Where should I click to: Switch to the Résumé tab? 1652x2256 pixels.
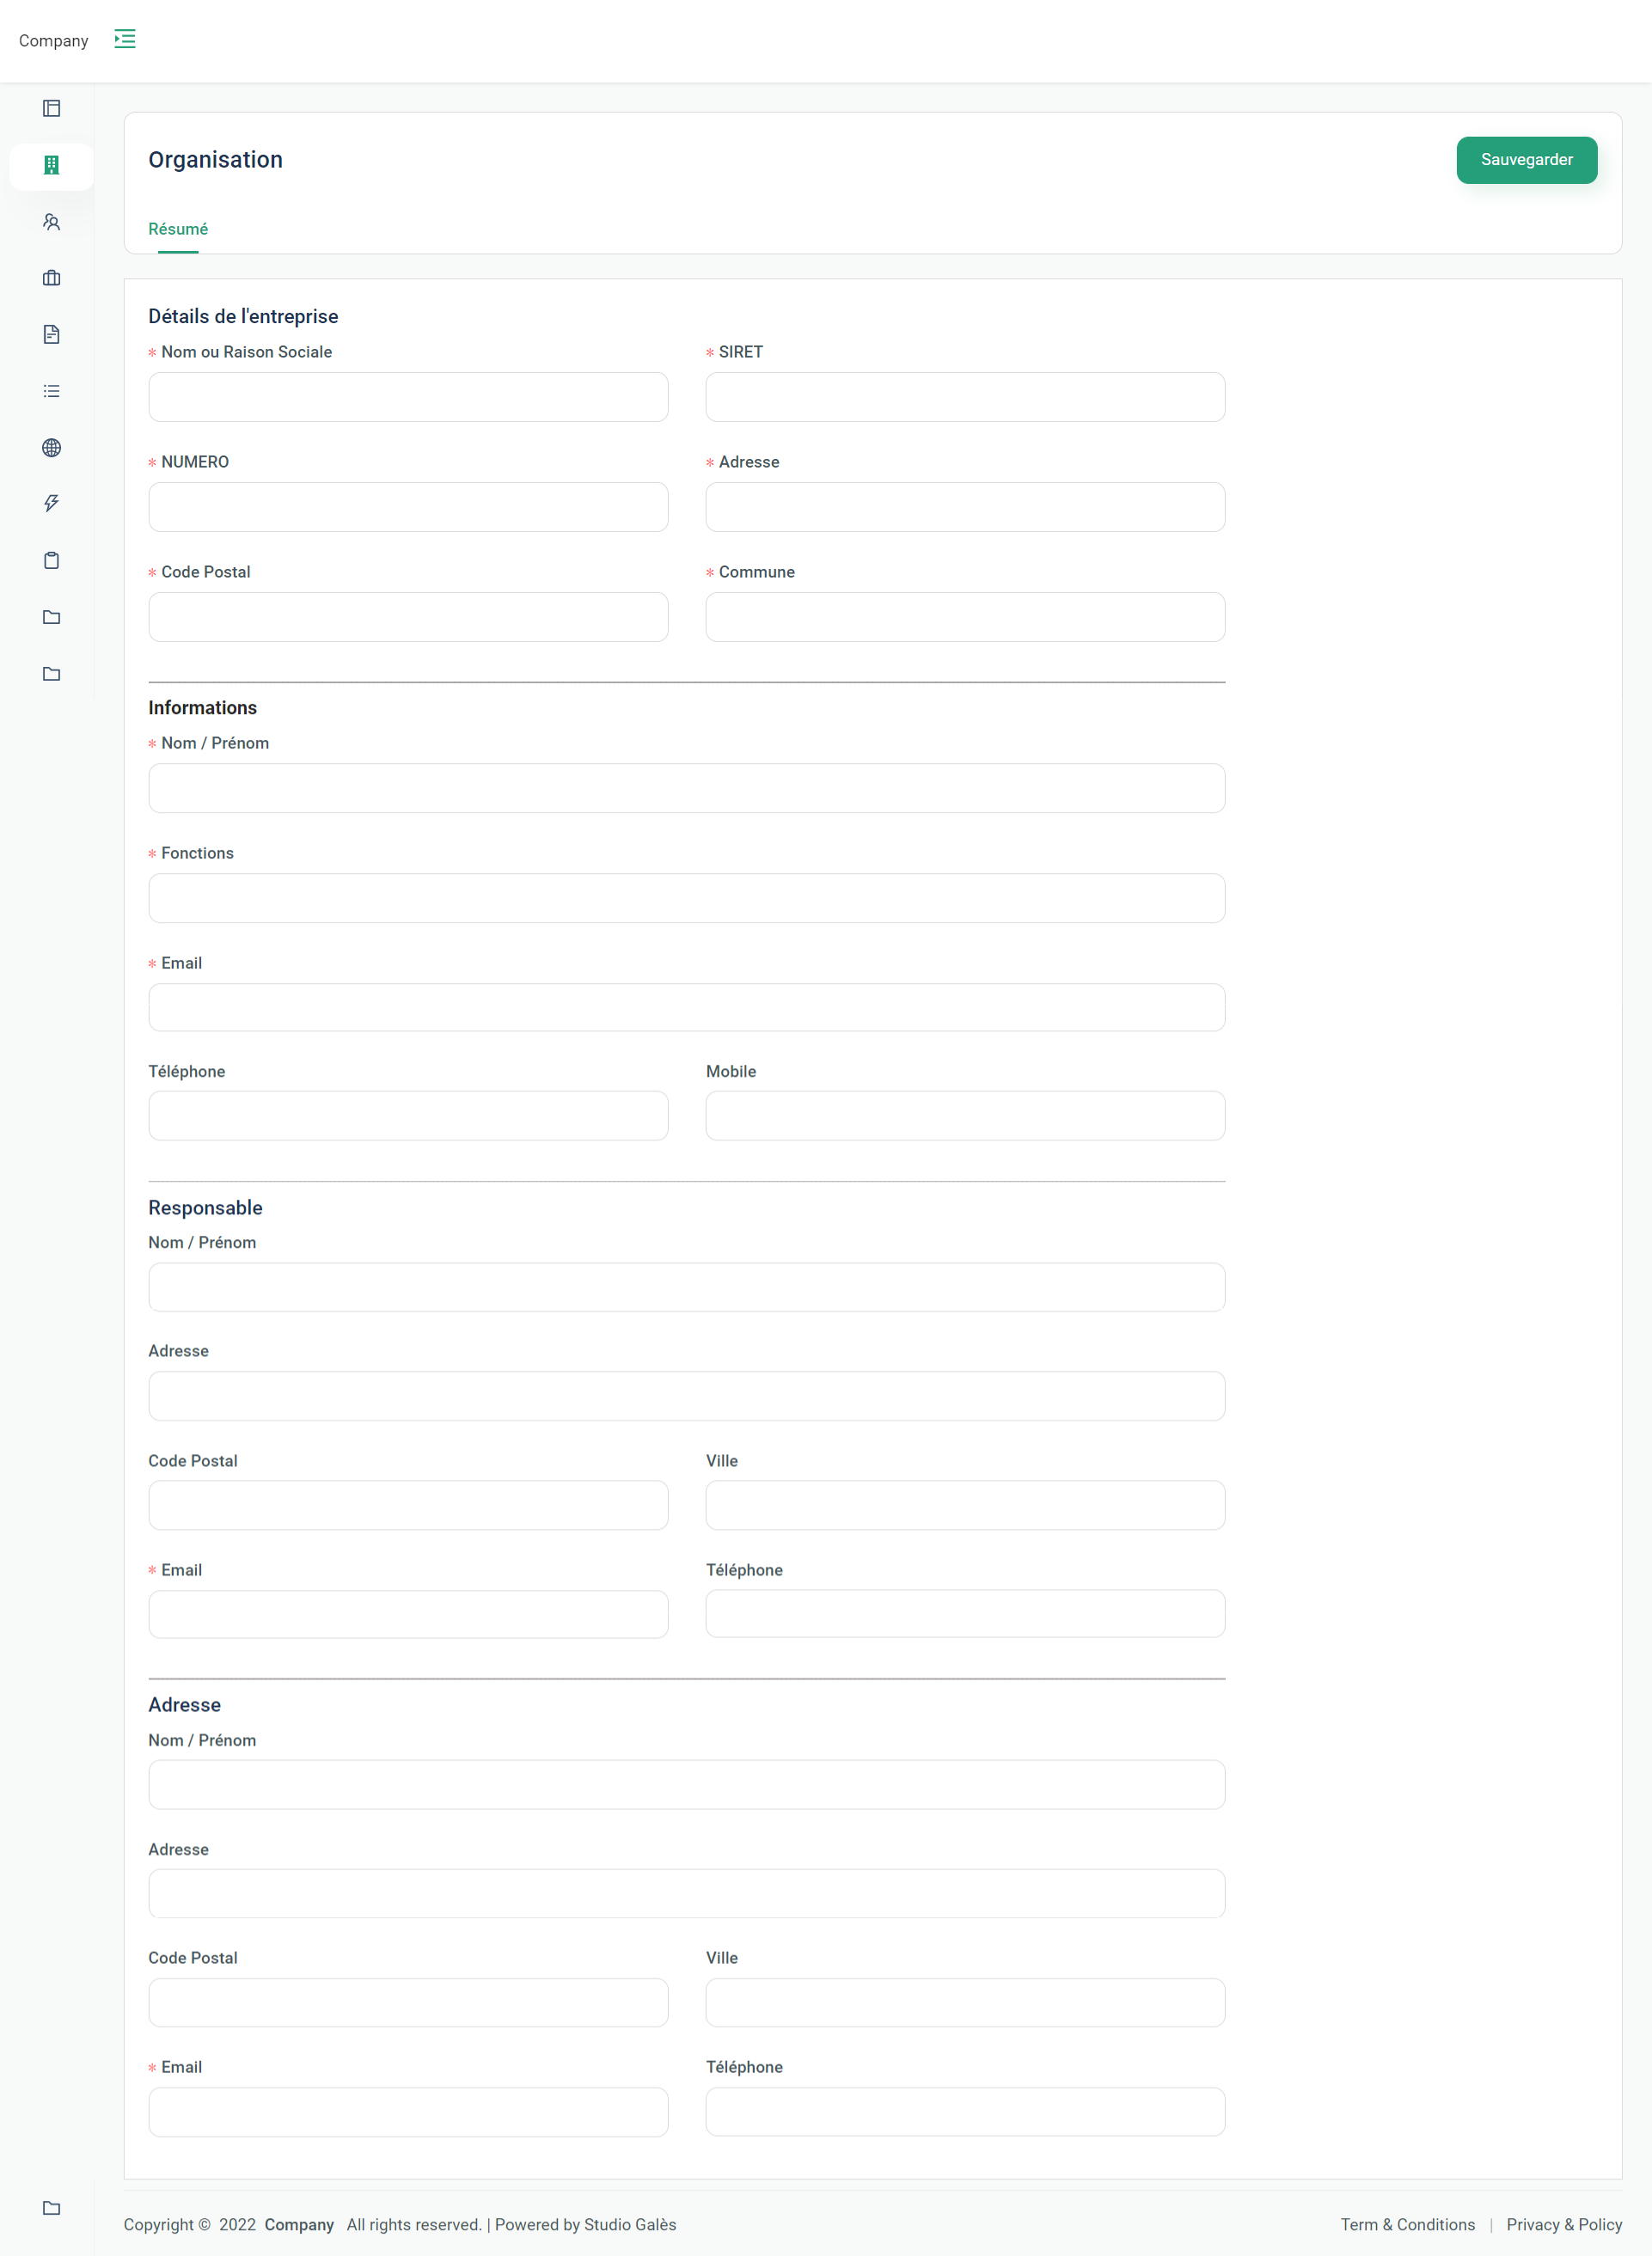[178, 229]
